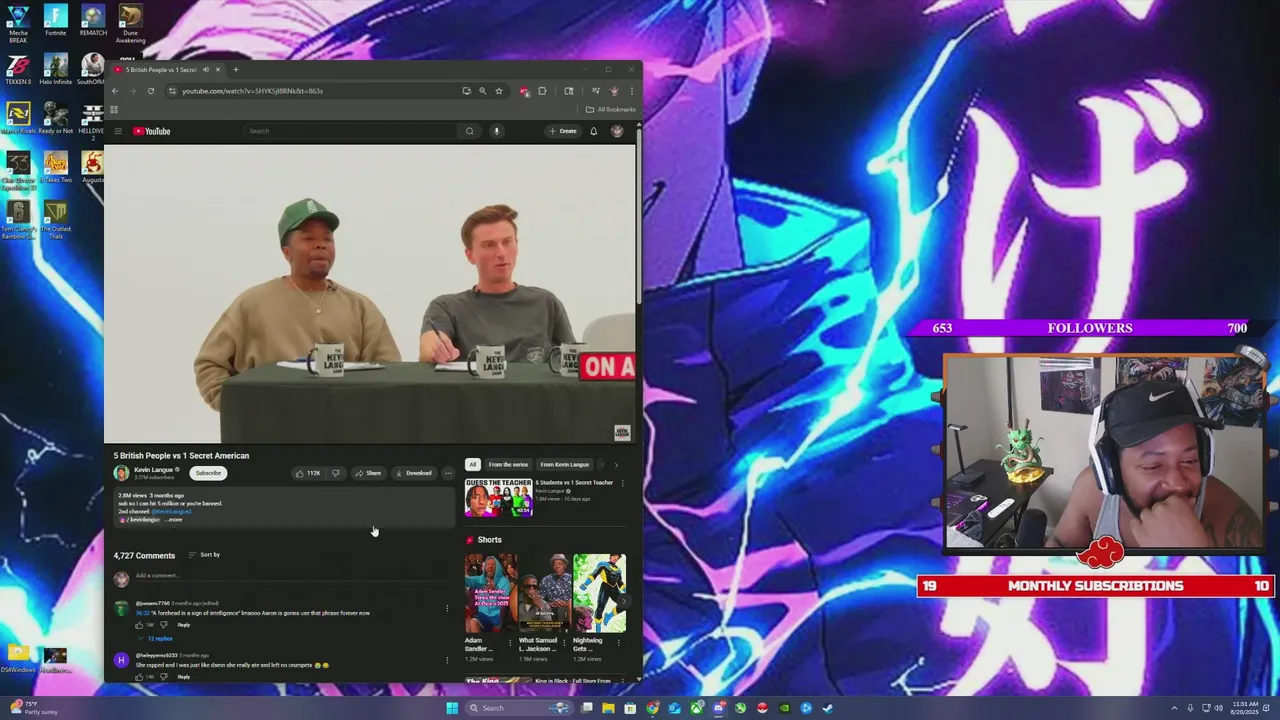Open options for joeuwu7760's comment

click(x=447, y=608)
